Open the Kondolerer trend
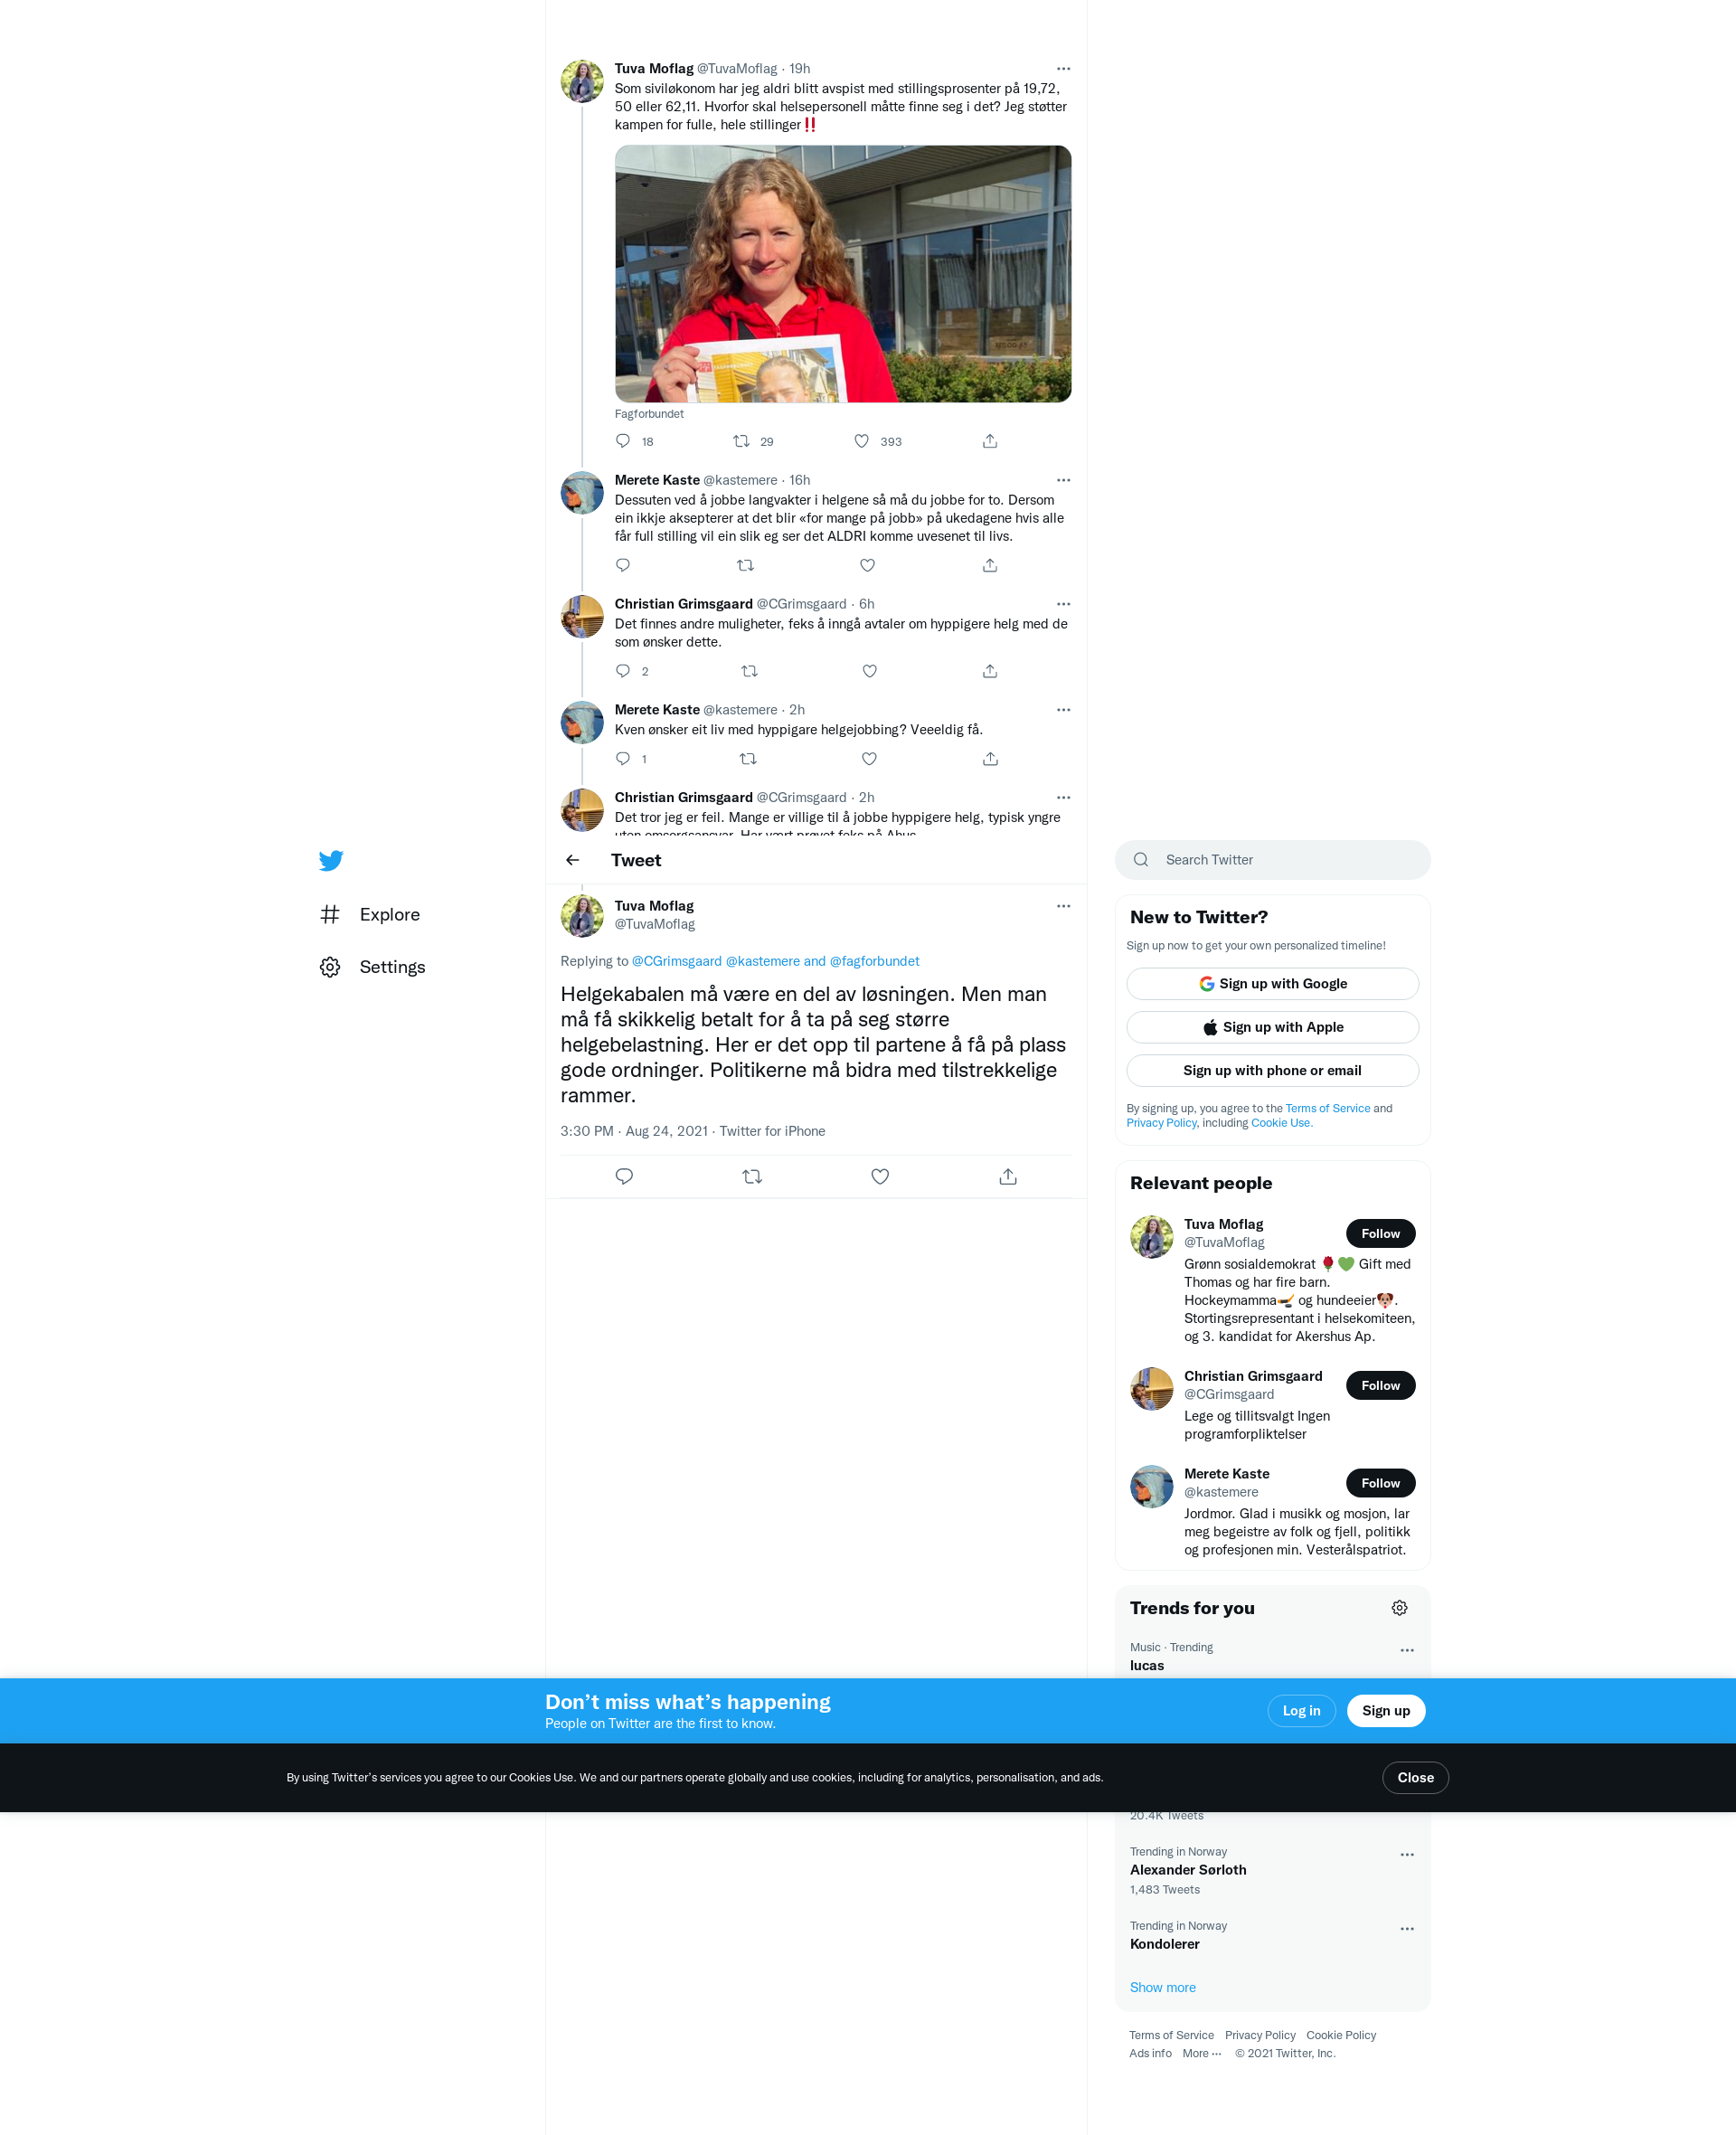The height and width of the screenshot is (2135, 1736). point(1272,1936)
